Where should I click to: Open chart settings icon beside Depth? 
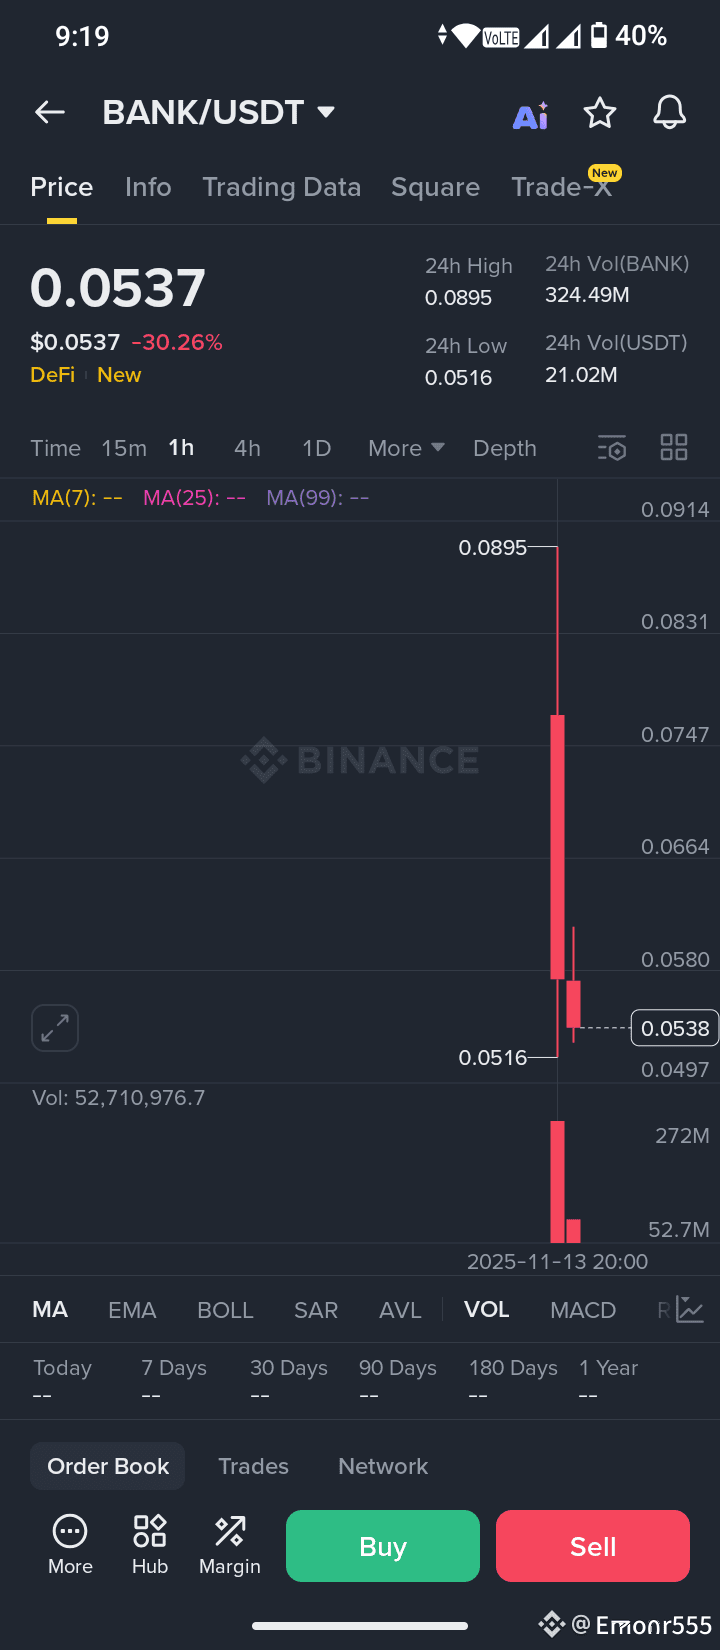(x=612, y=448)
